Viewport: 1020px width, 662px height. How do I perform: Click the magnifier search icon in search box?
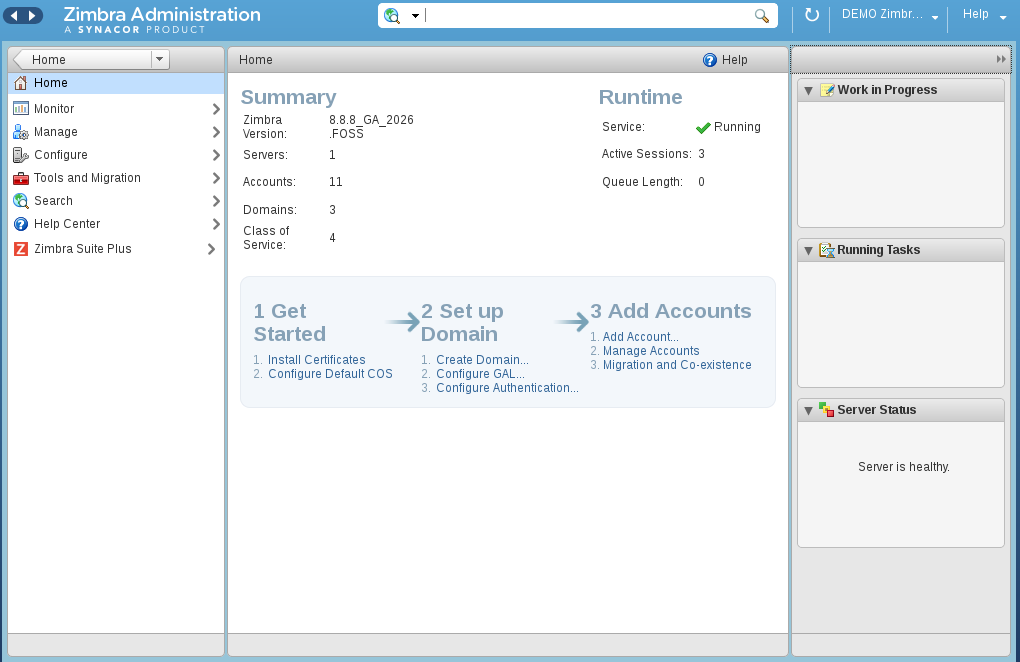[x=762, y=16]
